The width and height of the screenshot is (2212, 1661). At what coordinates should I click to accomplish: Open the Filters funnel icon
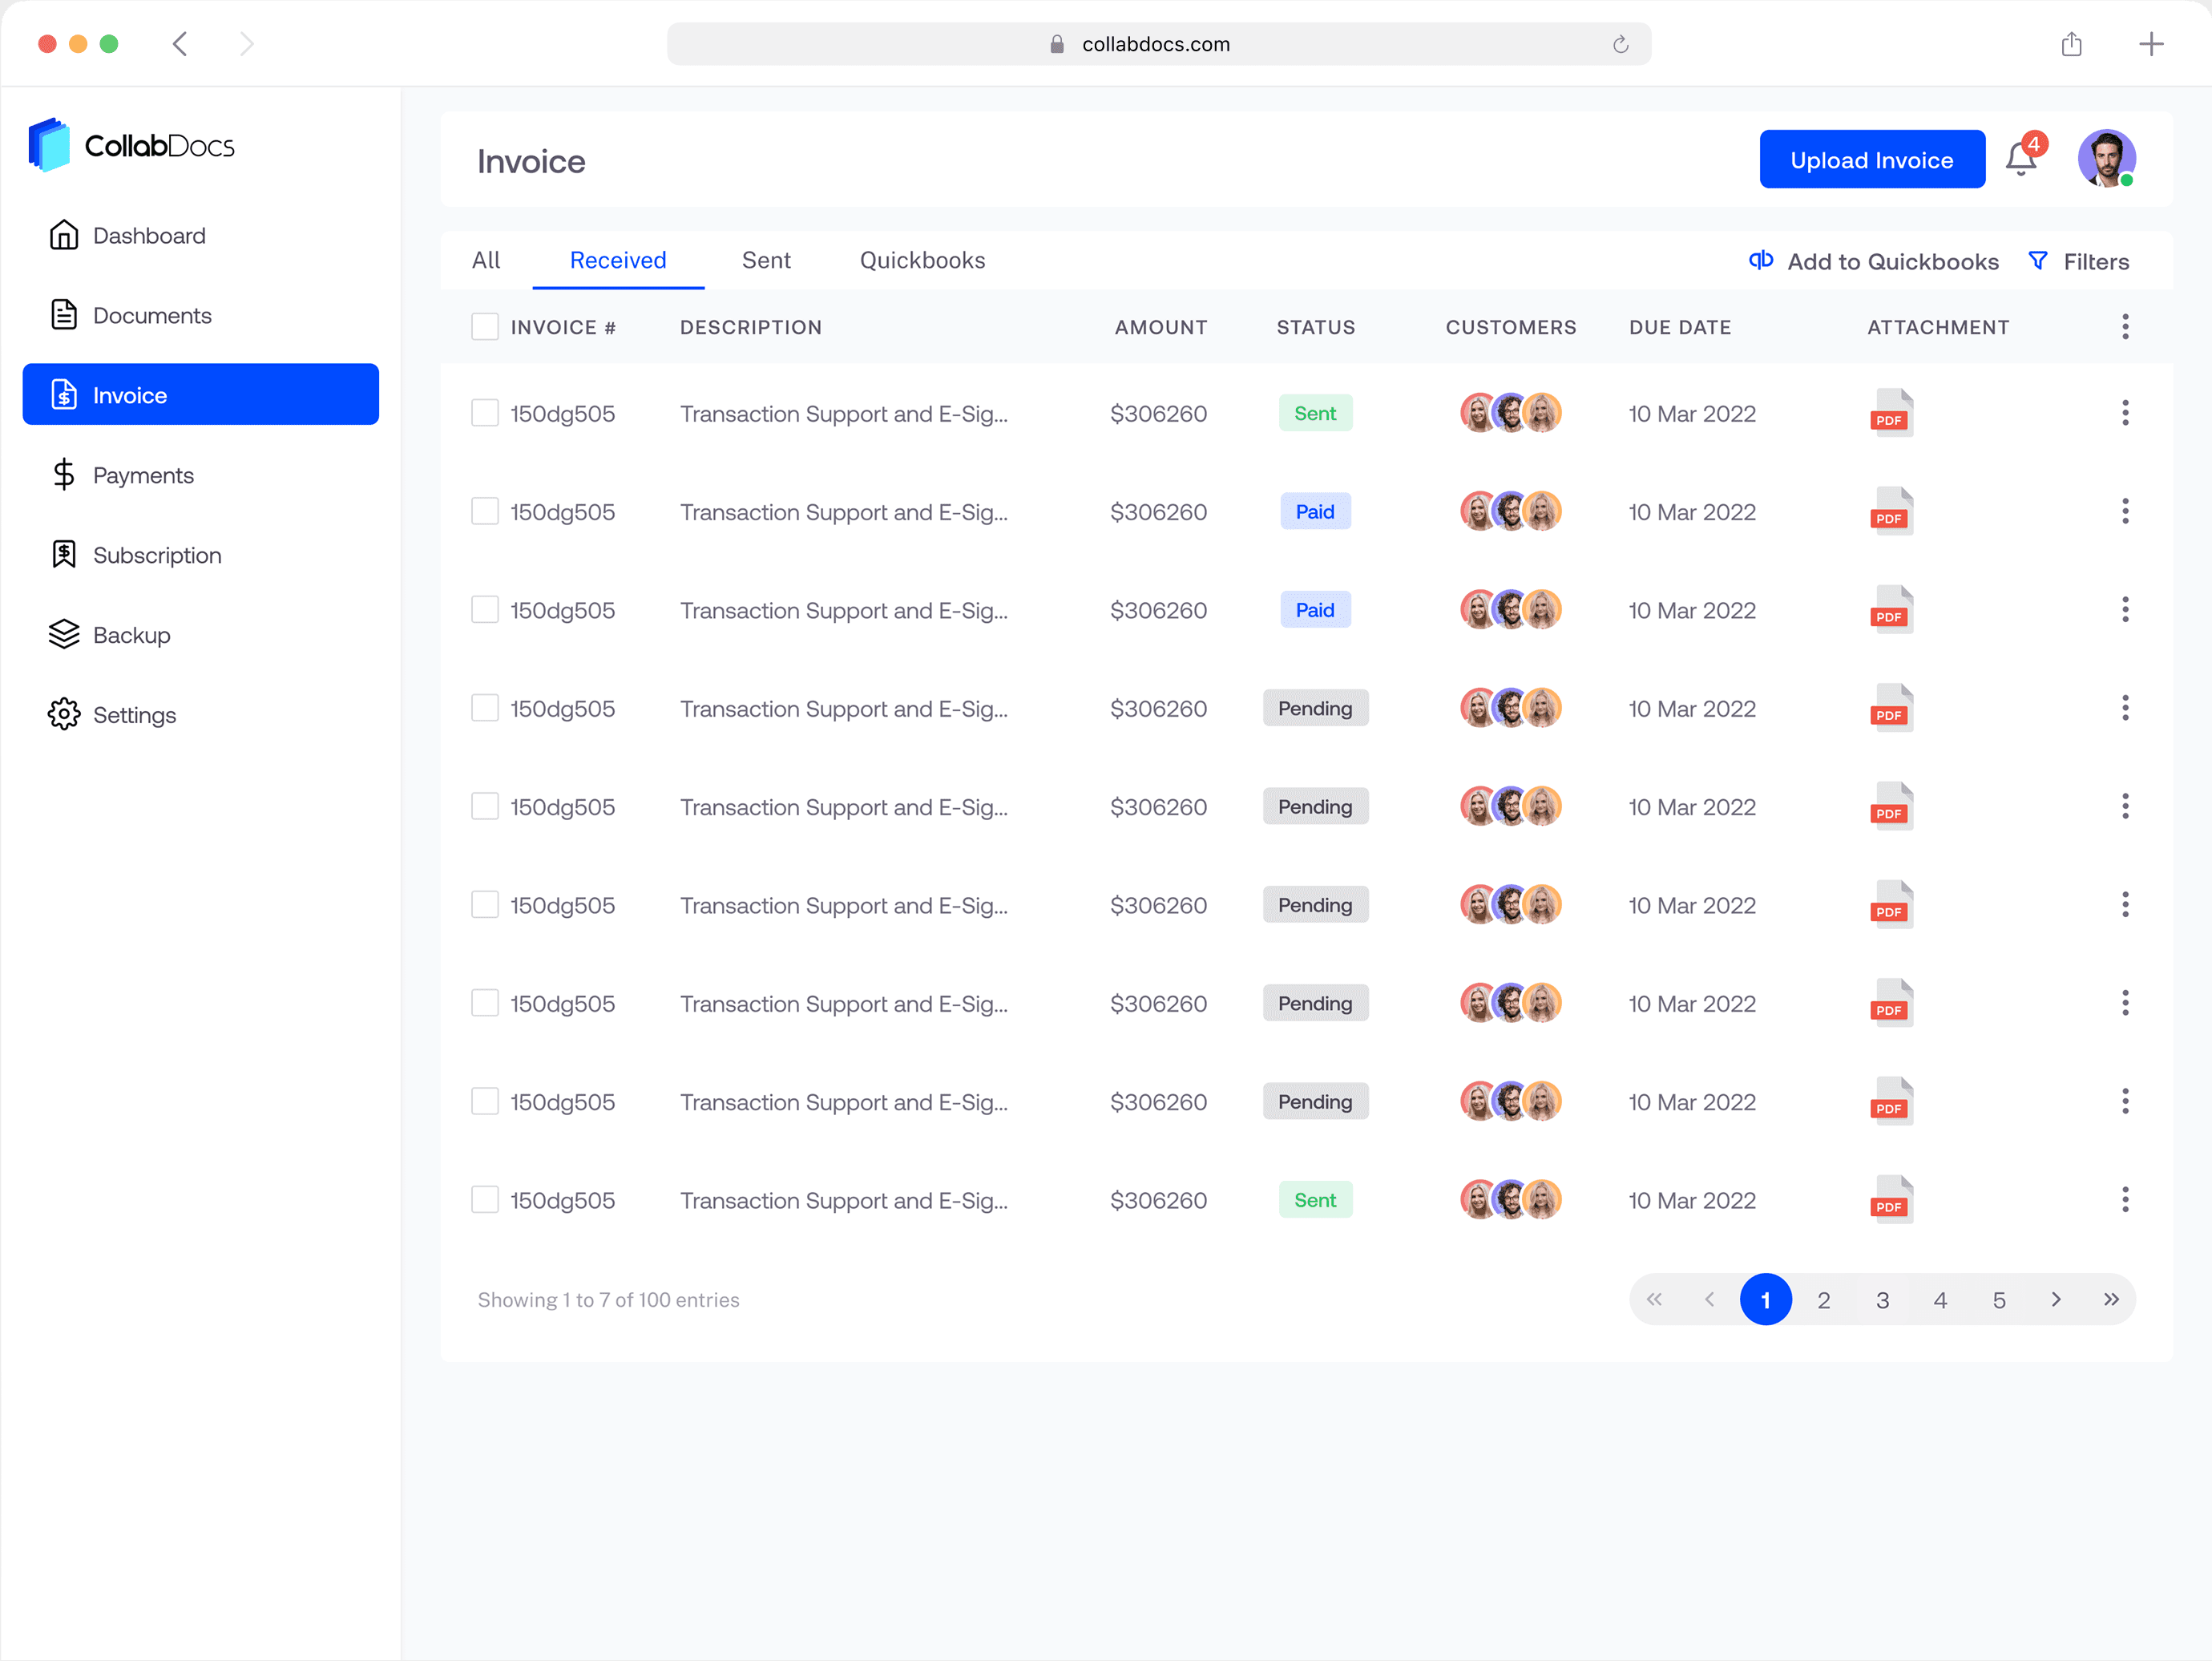[2037, 261]
